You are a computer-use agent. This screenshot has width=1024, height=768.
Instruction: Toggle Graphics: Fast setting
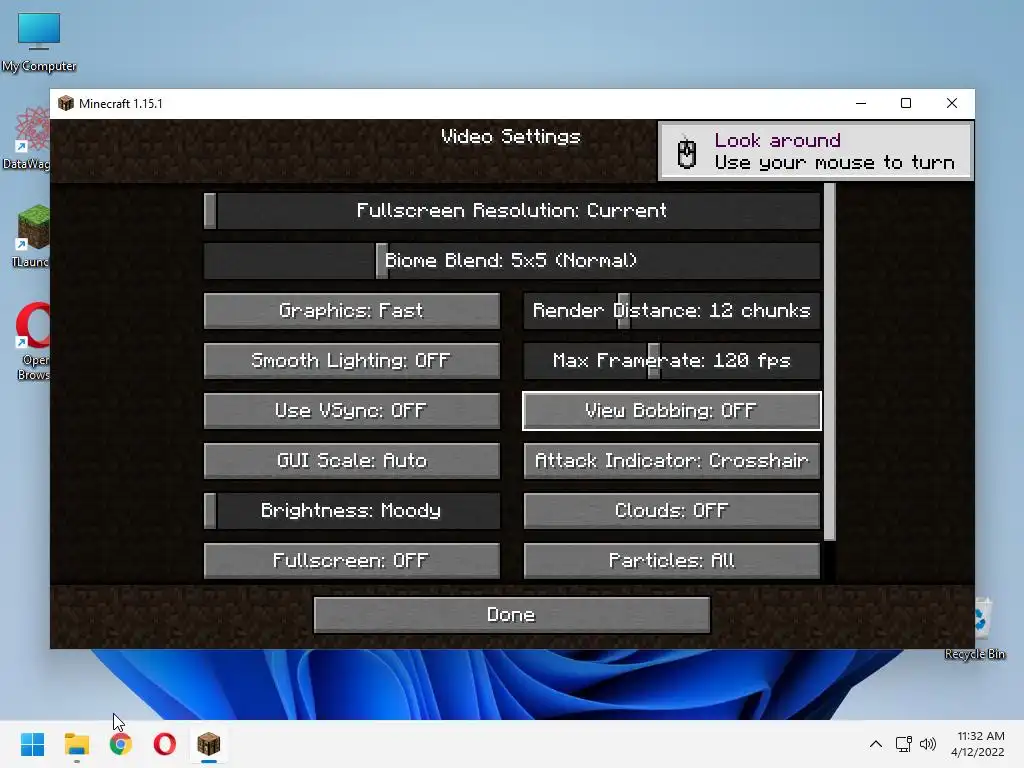(351, 310)
